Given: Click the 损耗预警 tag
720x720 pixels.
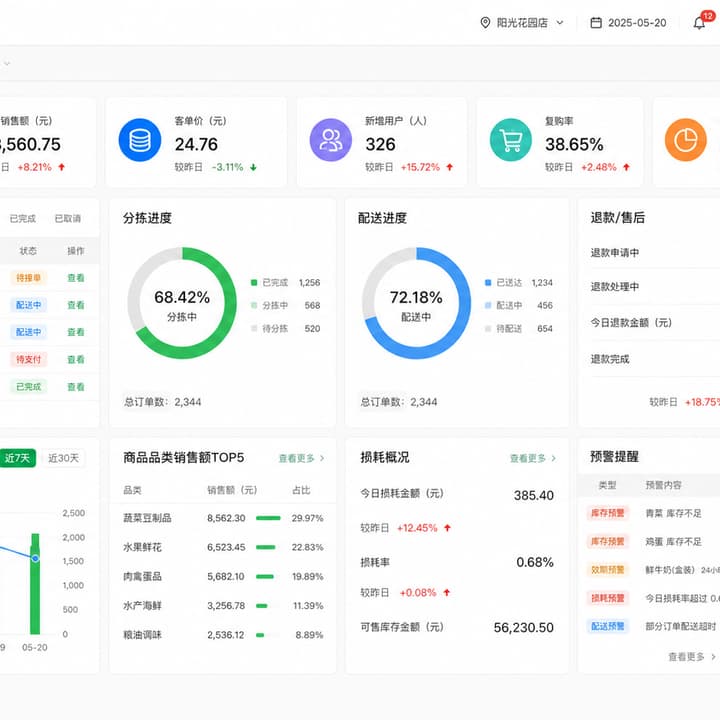Looking at the screenshot, I should (608, 598).
